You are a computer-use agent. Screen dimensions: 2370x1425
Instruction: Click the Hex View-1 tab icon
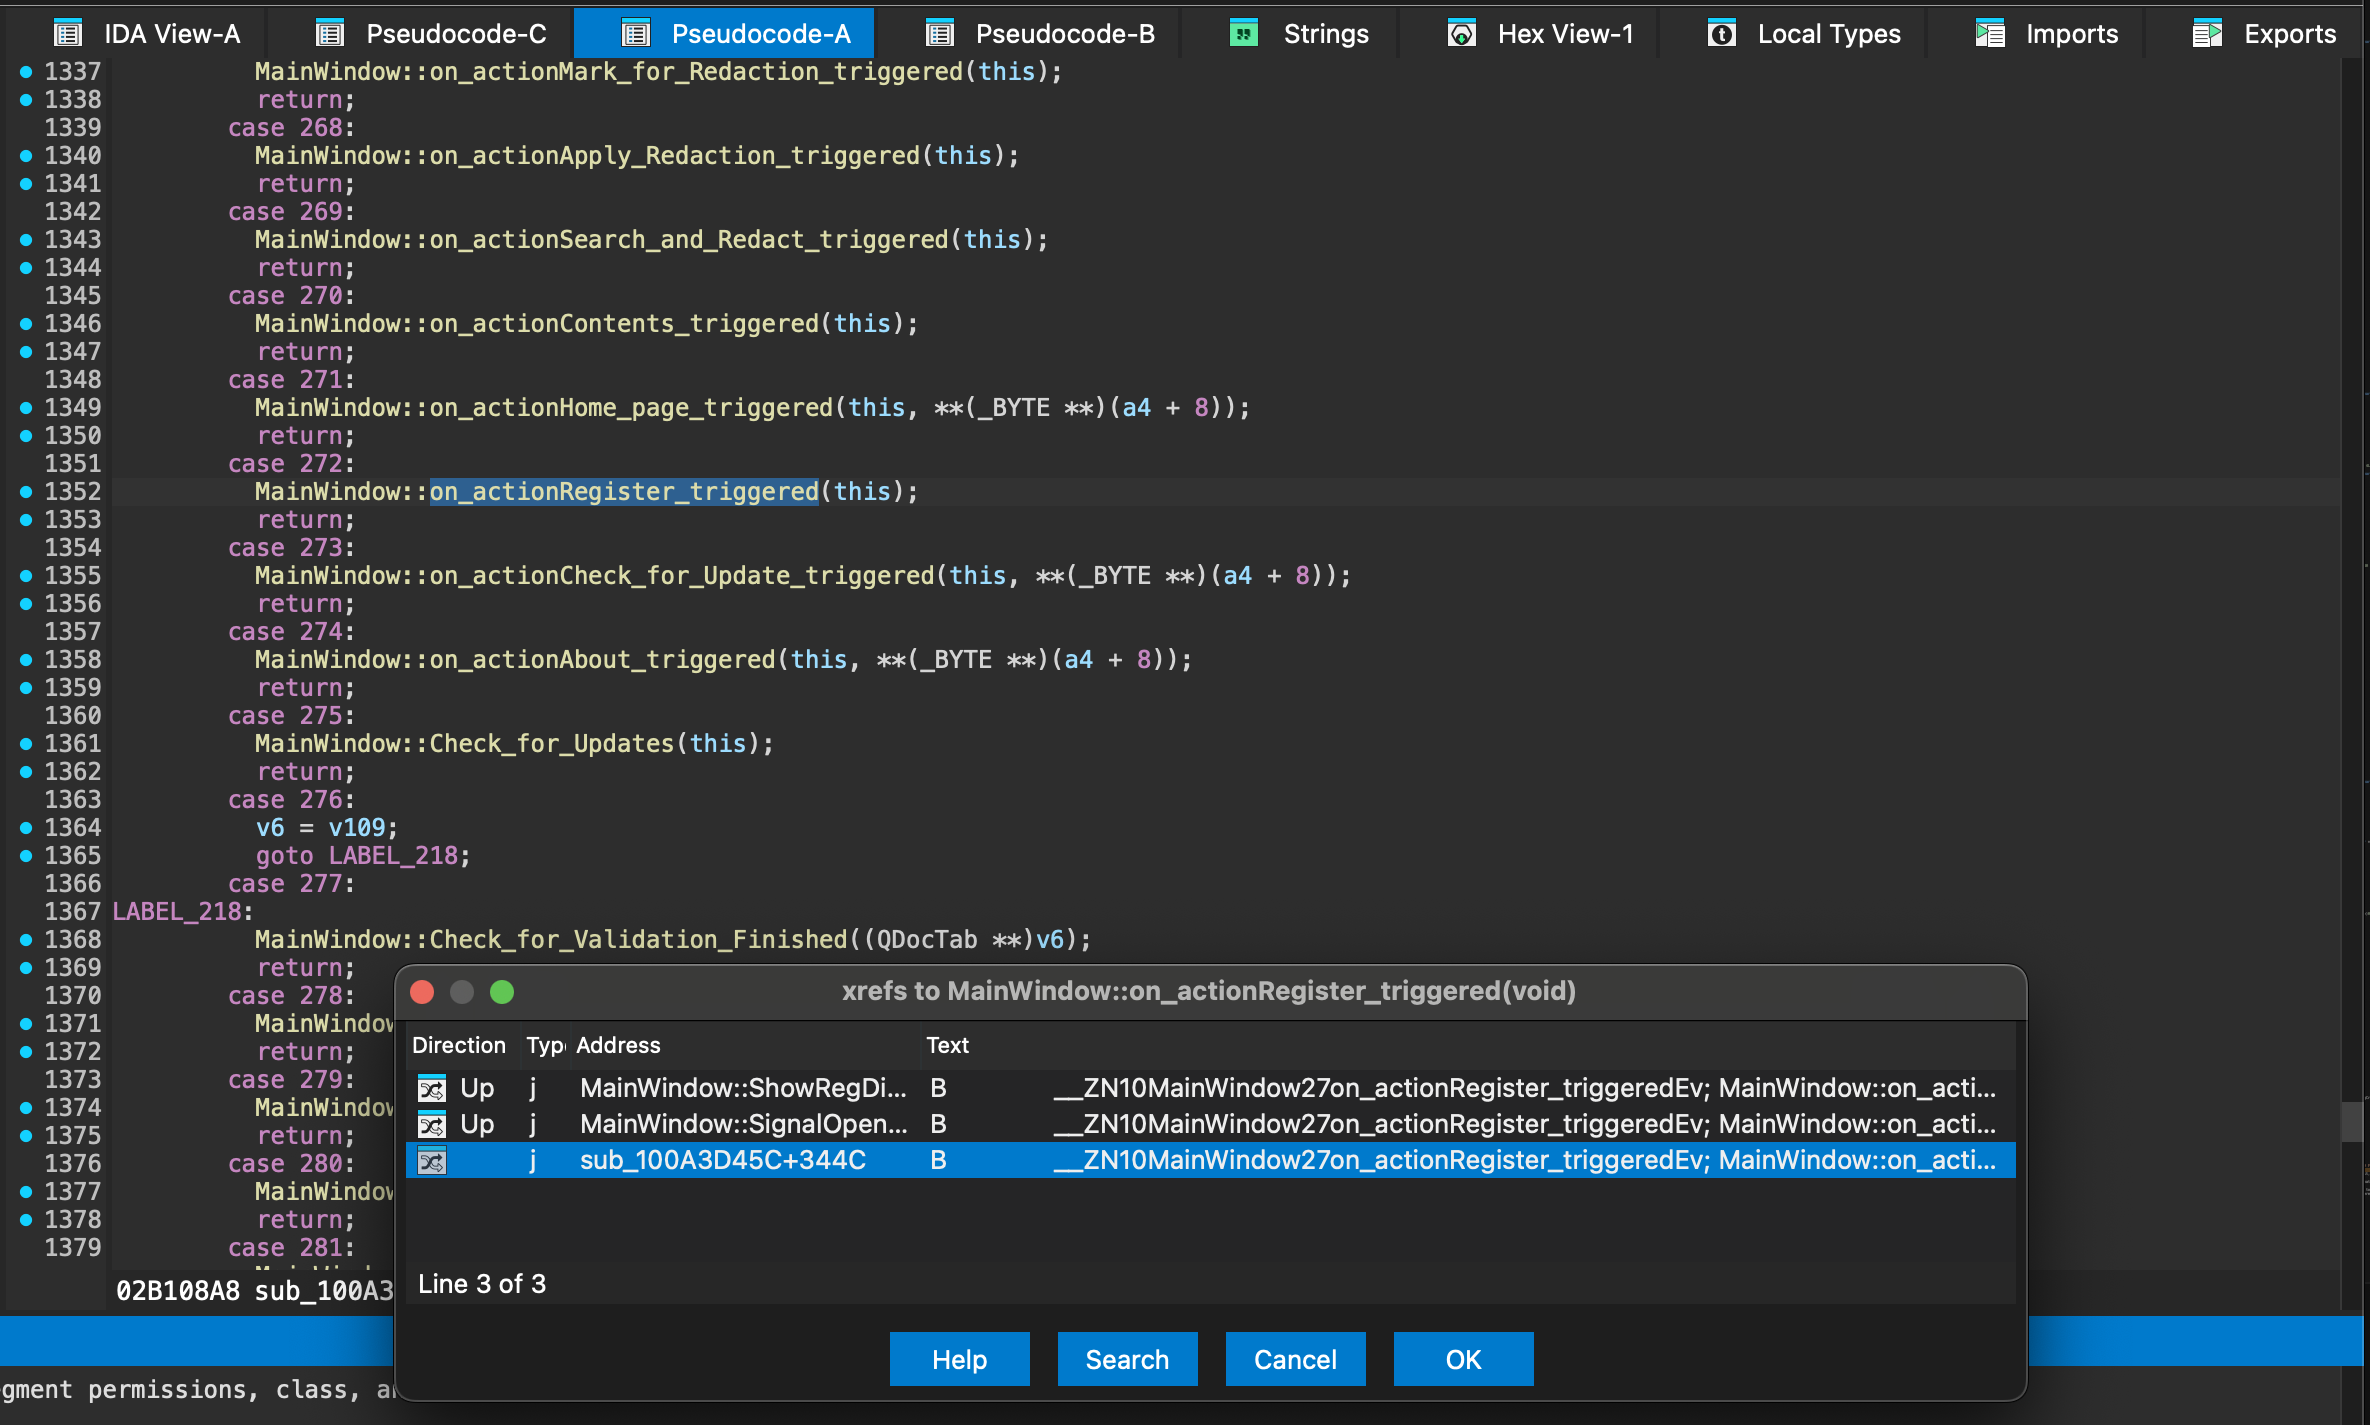pos(1462,34)
